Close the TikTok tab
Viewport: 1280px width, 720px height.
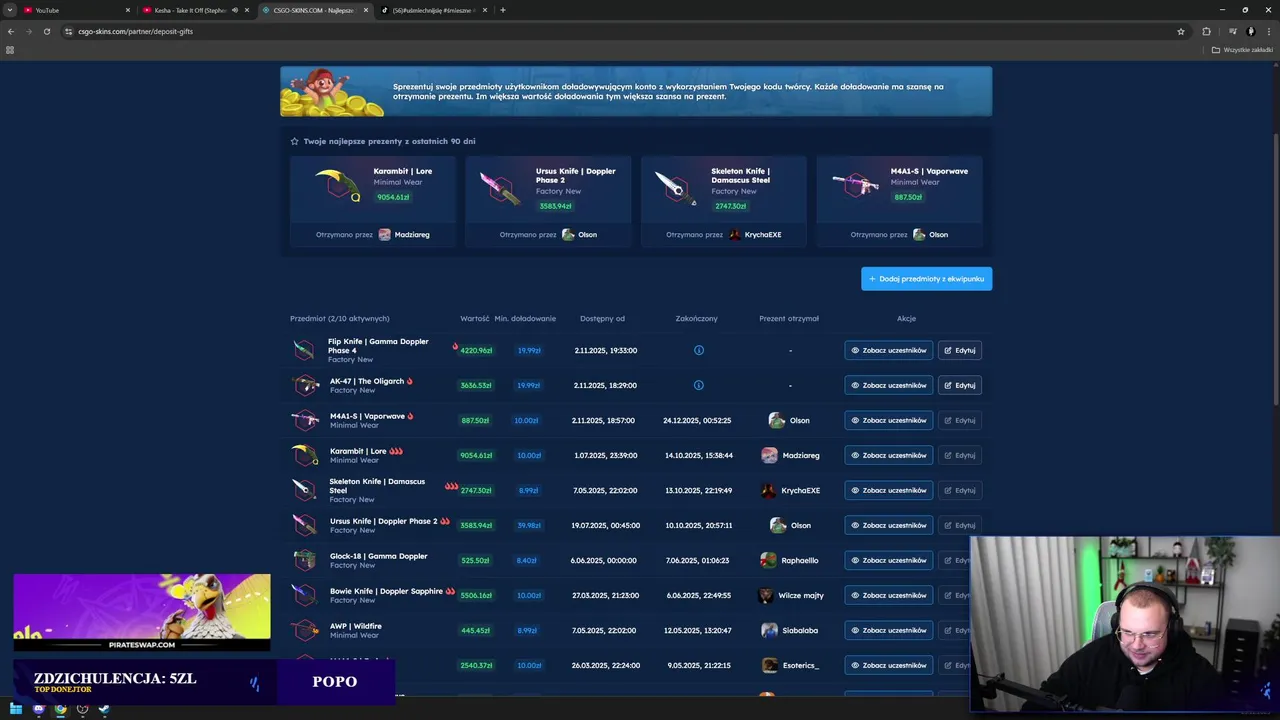pyautogui.click(x=485, y=10)
